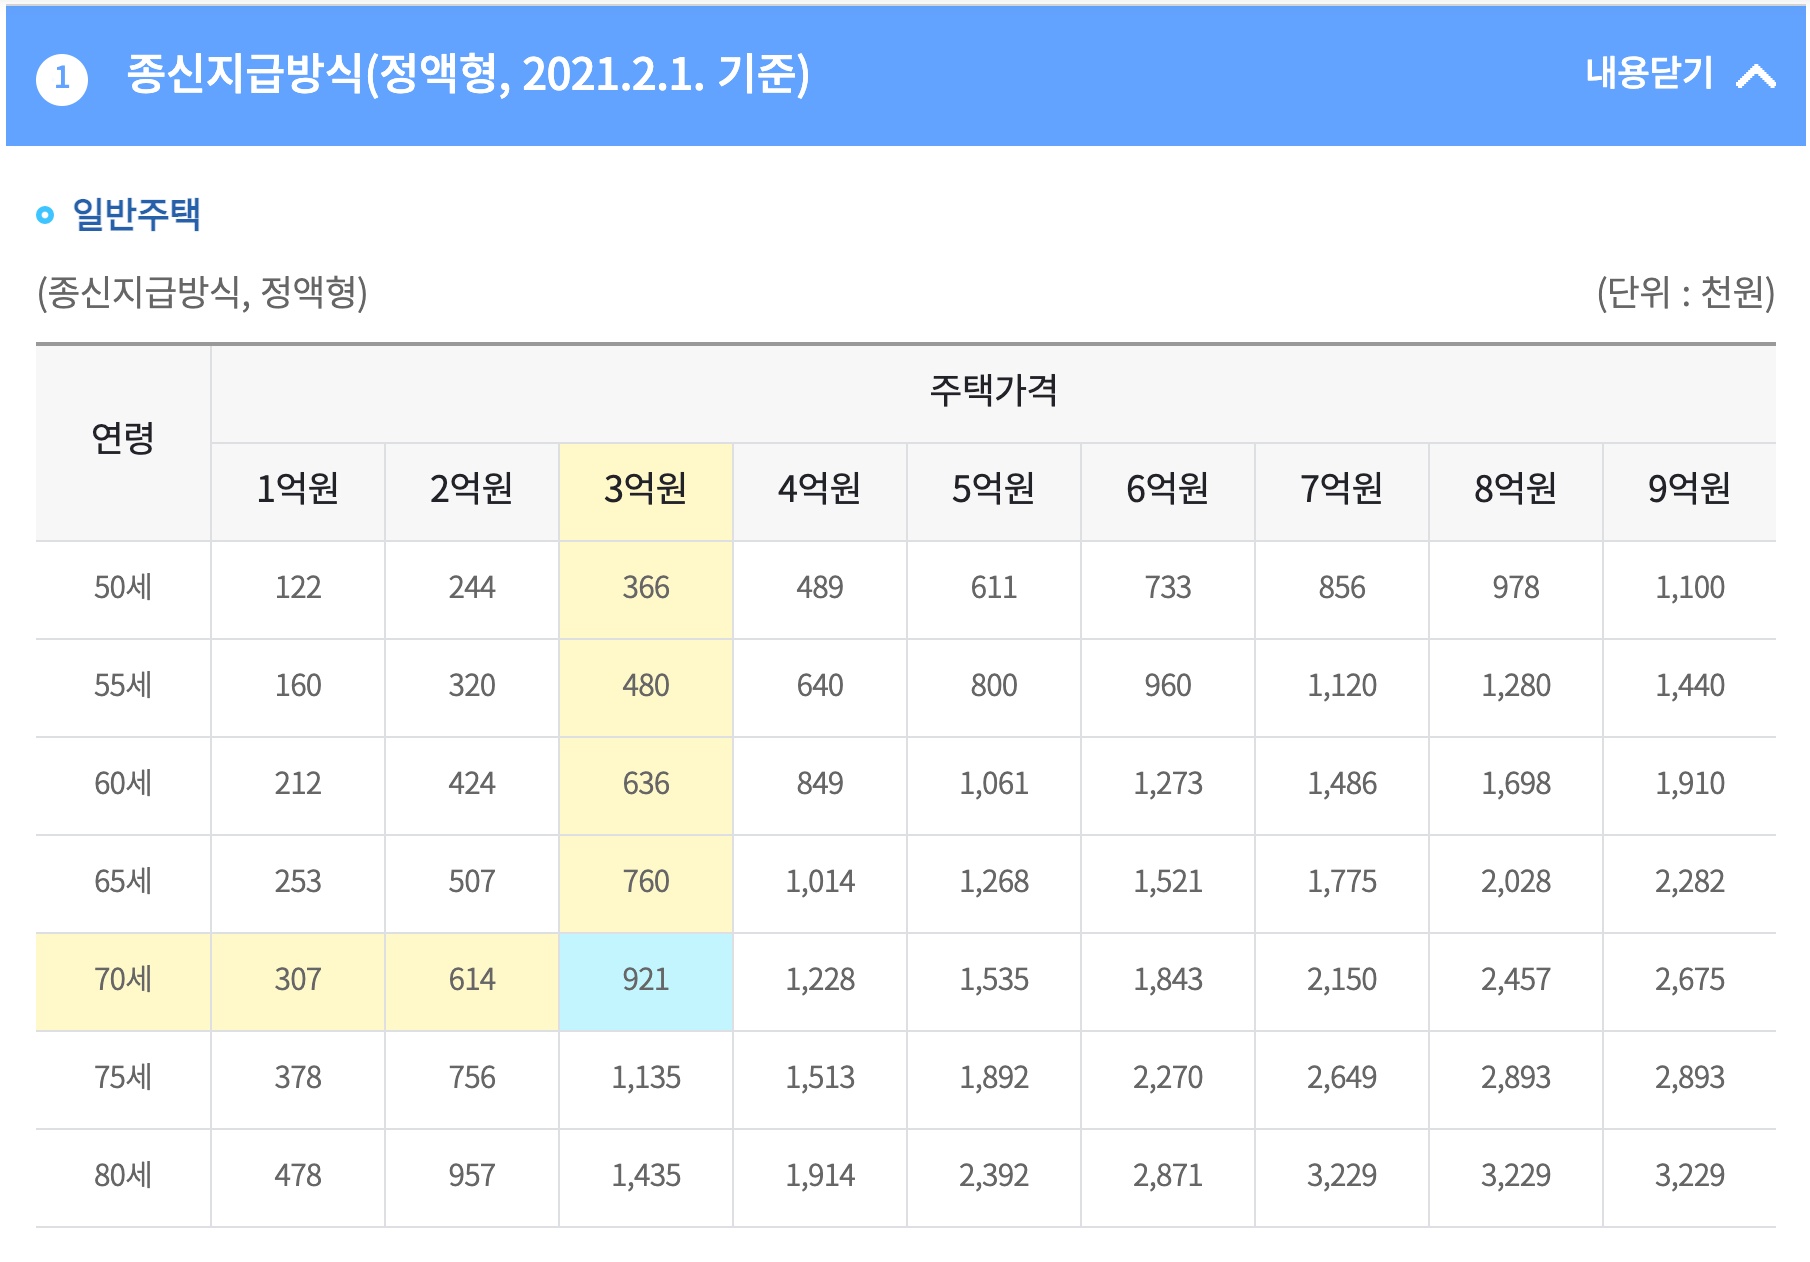Select the 일반주택 heading

137,214
